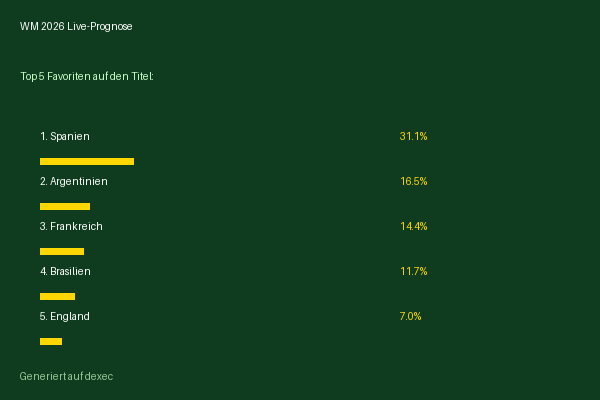Select the 5. England entry
The width and height of the screenshot is (600, 400).
coord(65,317)
